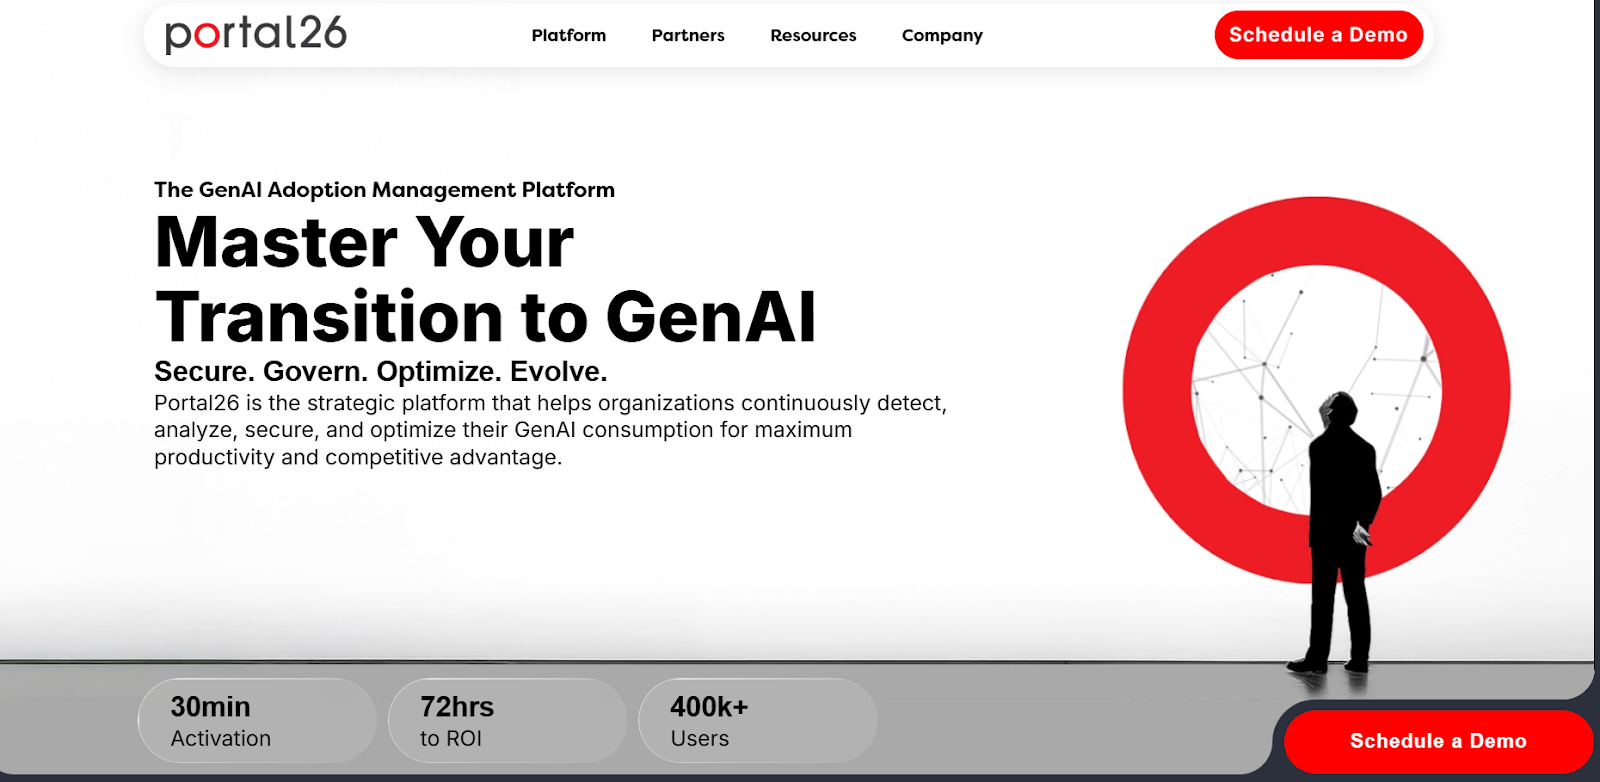Click 'The GenAI Adoption Management Platform' text

[x=384, y=190]
